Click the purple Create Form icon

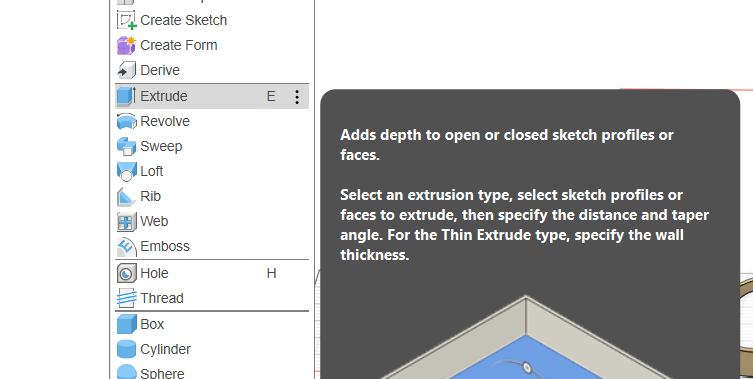click(126, 45)
